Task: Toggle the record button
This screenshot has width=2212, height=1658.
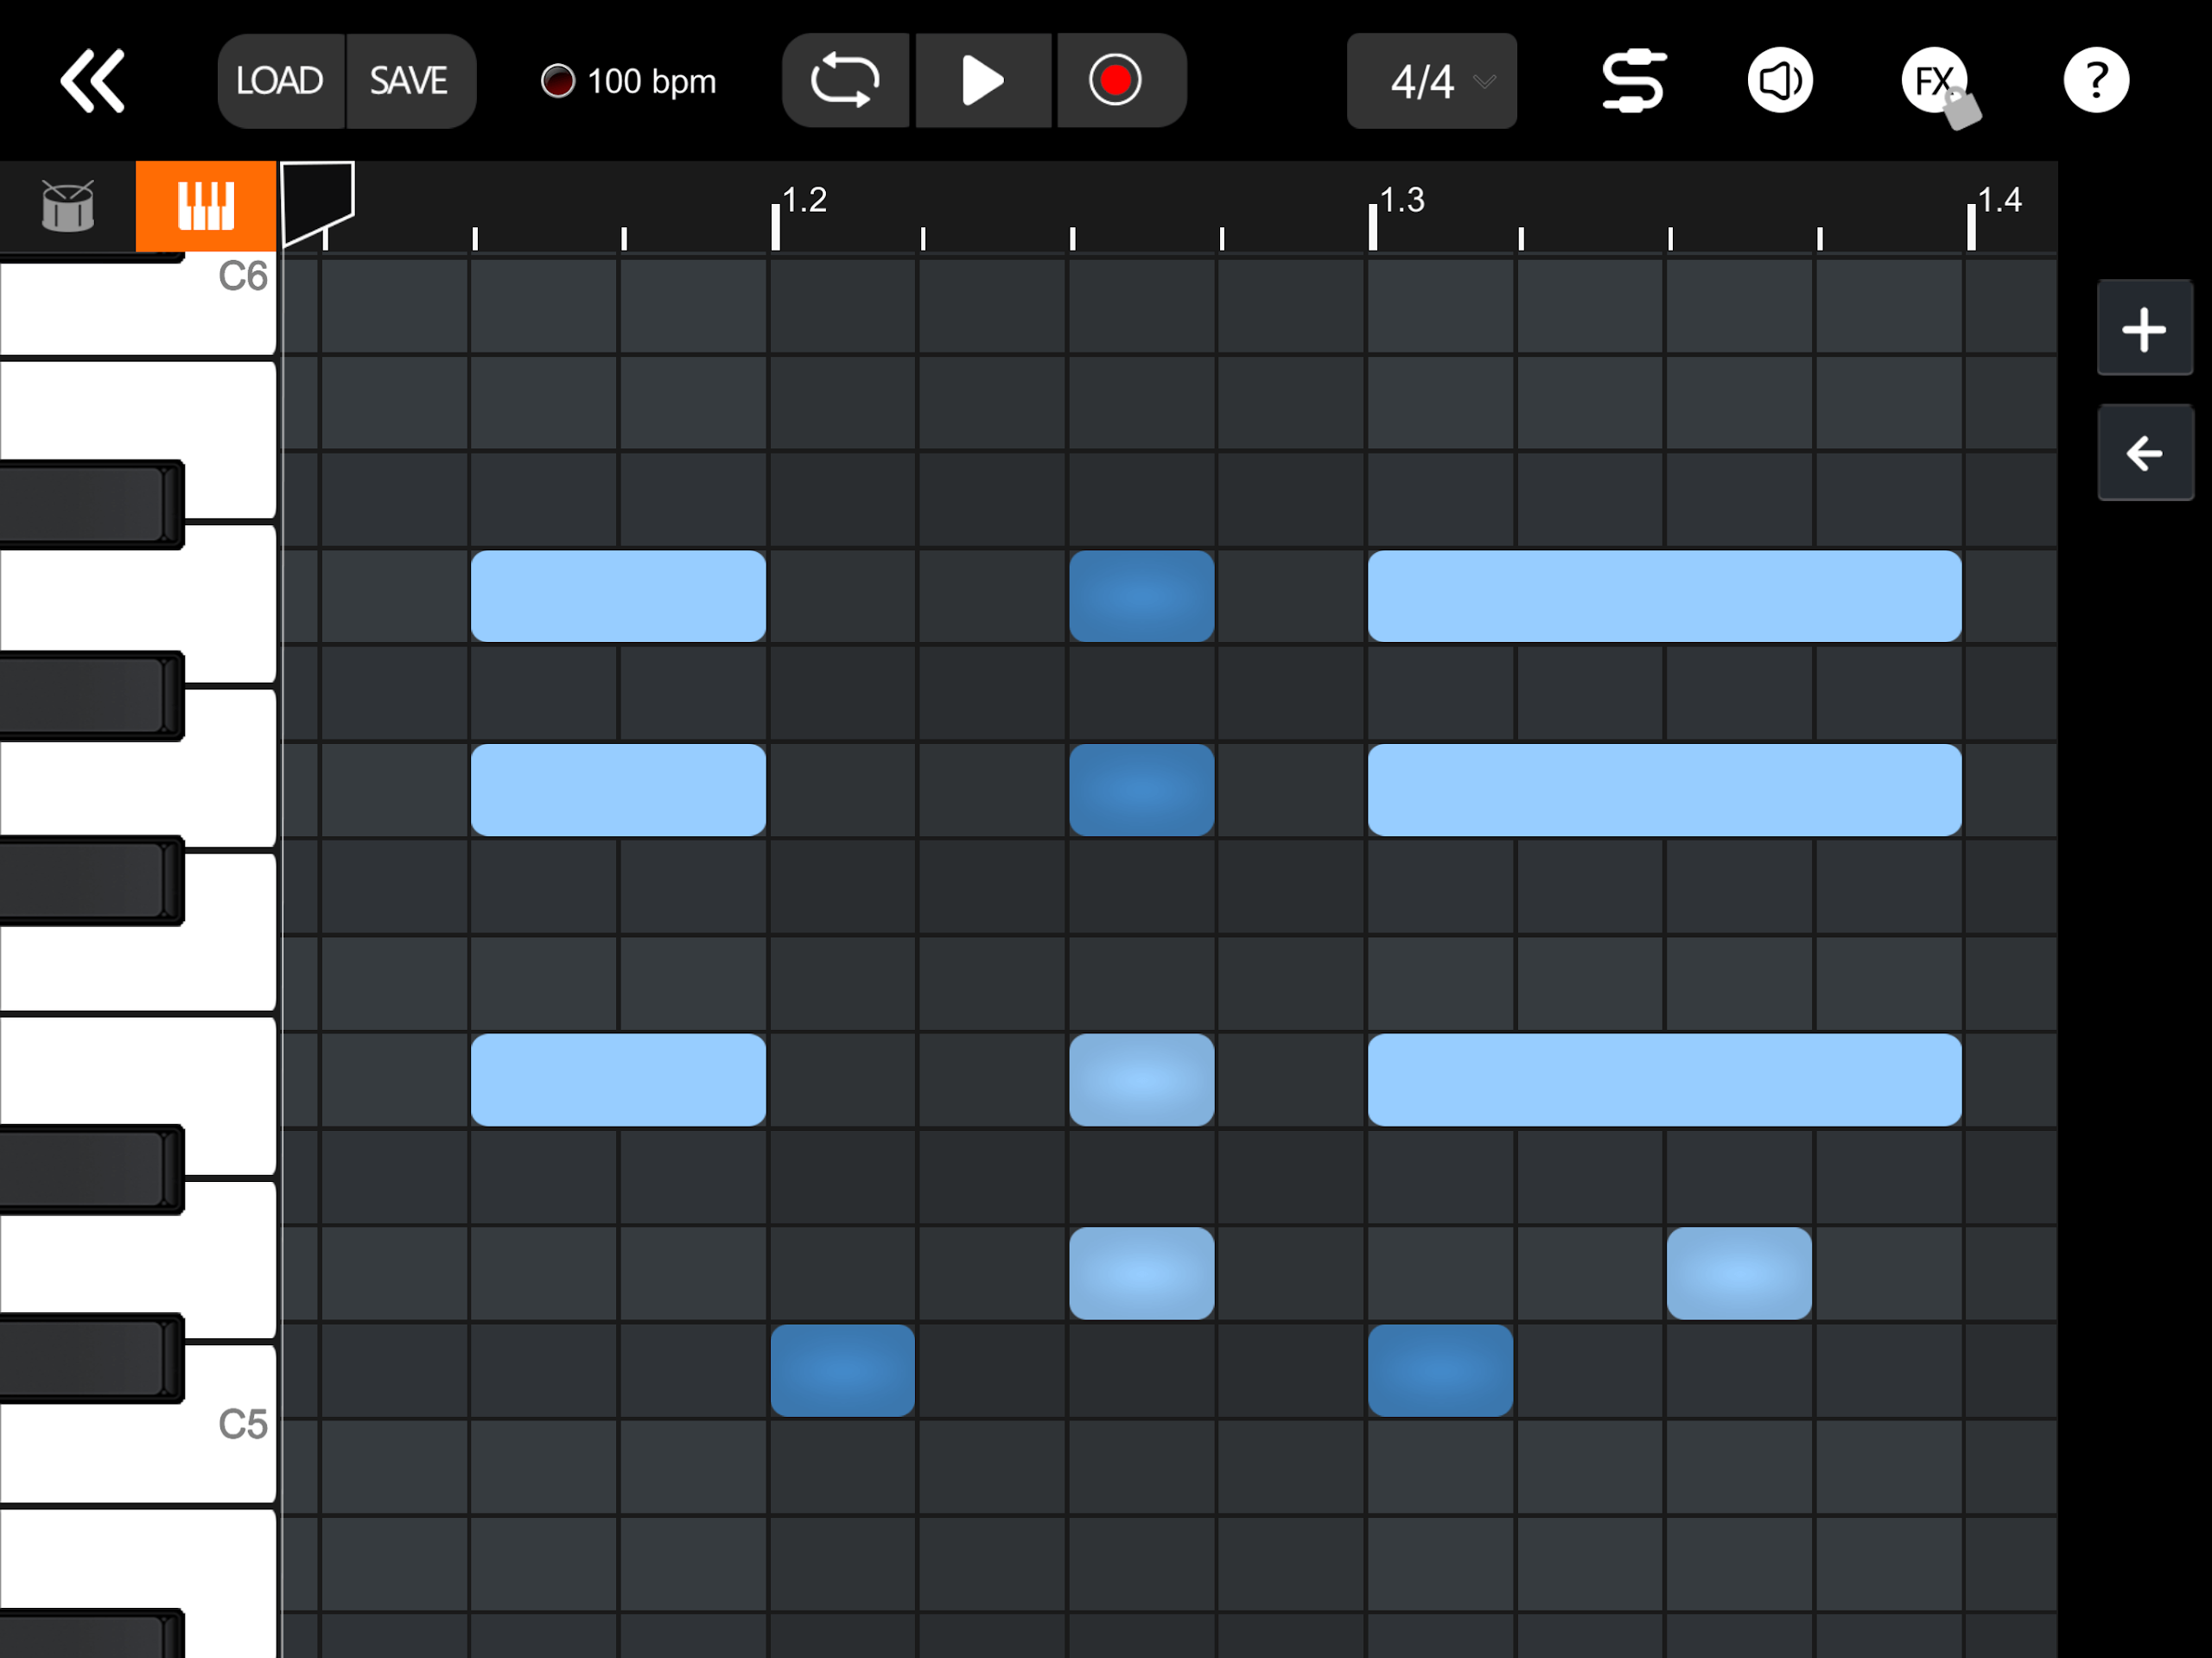Action: tap(1115, 81)
